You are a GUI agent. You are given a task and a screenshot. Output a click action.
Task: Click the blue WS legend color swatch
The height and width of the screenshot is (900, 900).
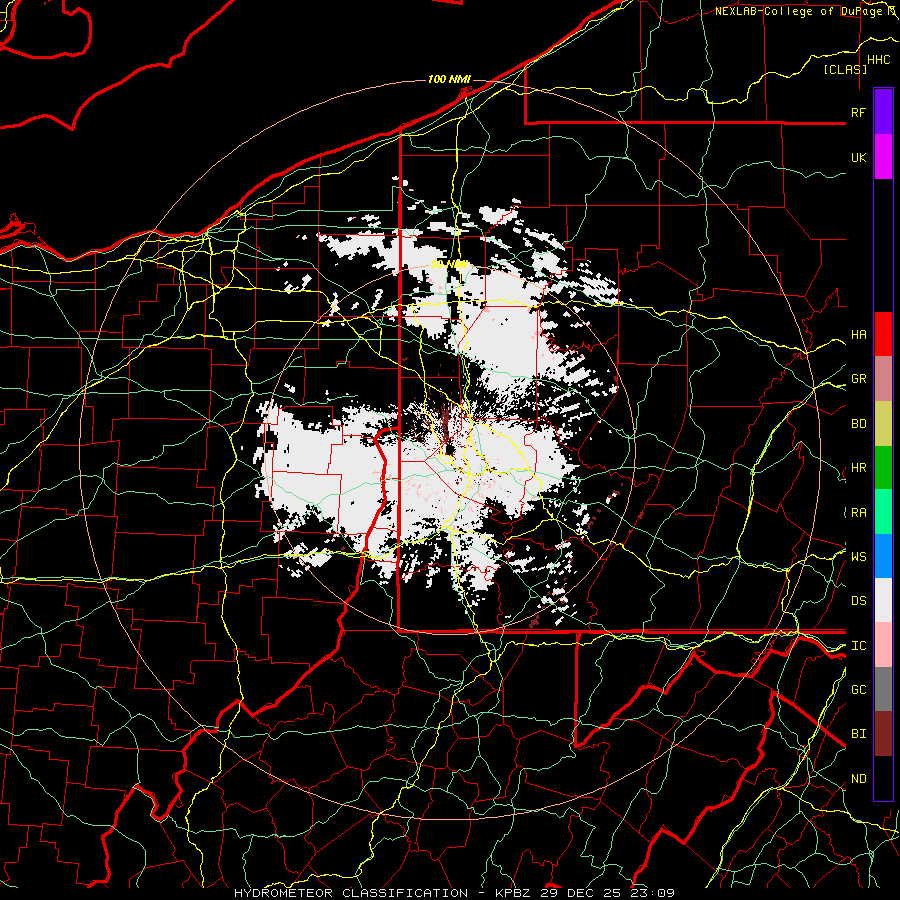point(883,556)
